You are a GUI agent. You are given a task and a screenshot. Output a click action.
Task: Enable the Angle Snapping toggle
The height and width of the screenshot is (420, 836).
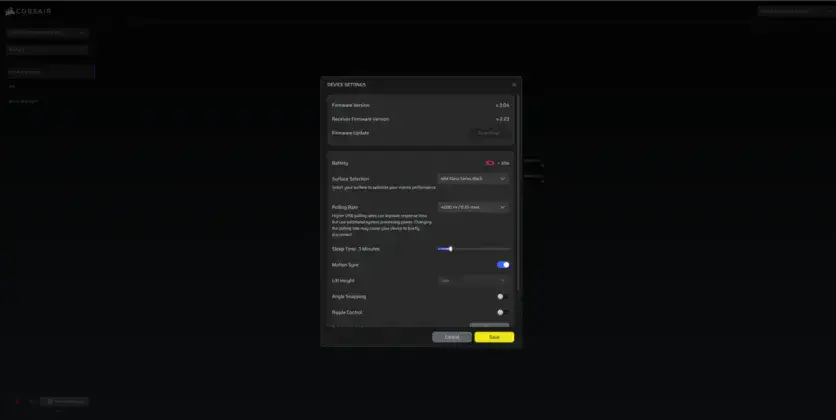503,296
